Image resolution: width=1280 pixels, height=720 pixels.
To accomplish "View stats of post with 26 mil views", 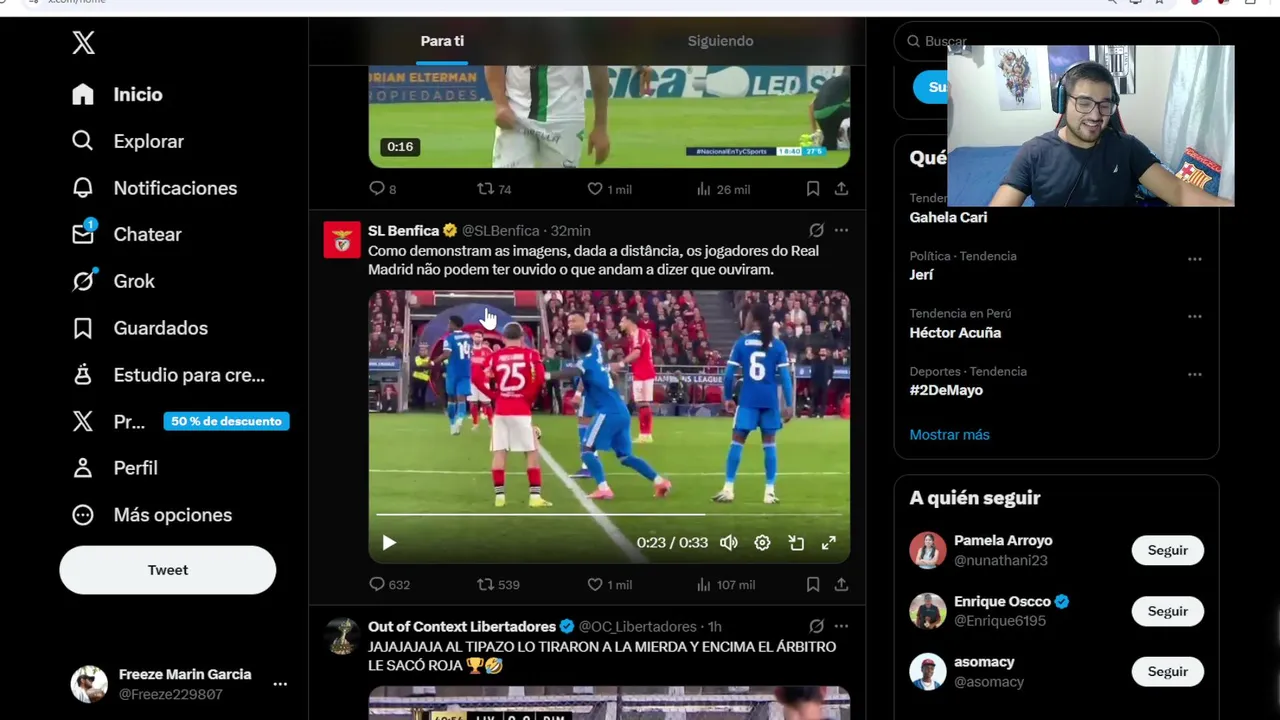I will point(722,189).
